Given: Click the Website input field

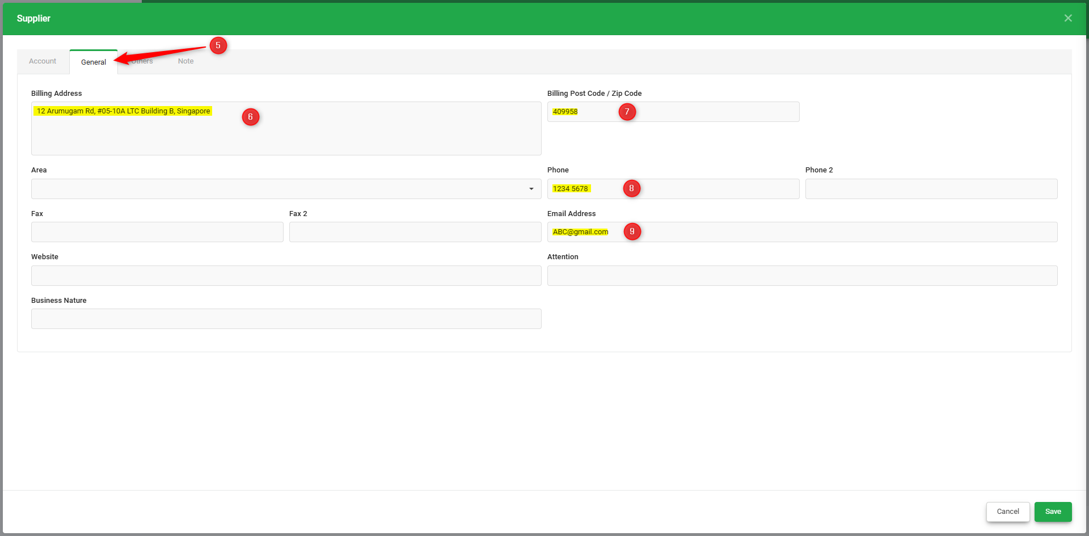Looking at the screenshot, I should [x=286, y=276].
